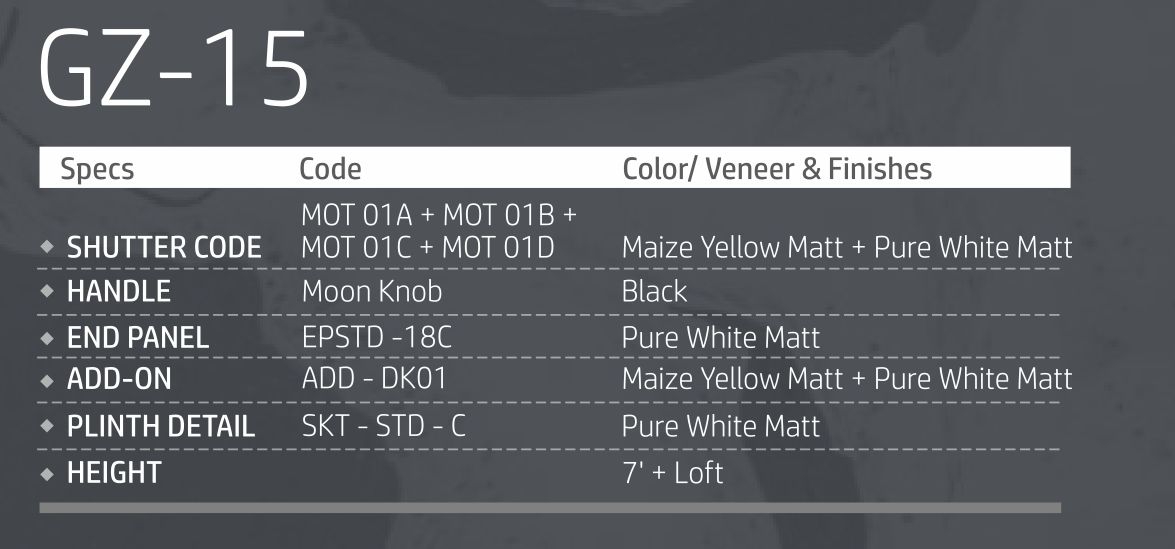This screenshot has height=549, width=1175.
Task: Select the Code column header
Action: (x=330, y=169)
